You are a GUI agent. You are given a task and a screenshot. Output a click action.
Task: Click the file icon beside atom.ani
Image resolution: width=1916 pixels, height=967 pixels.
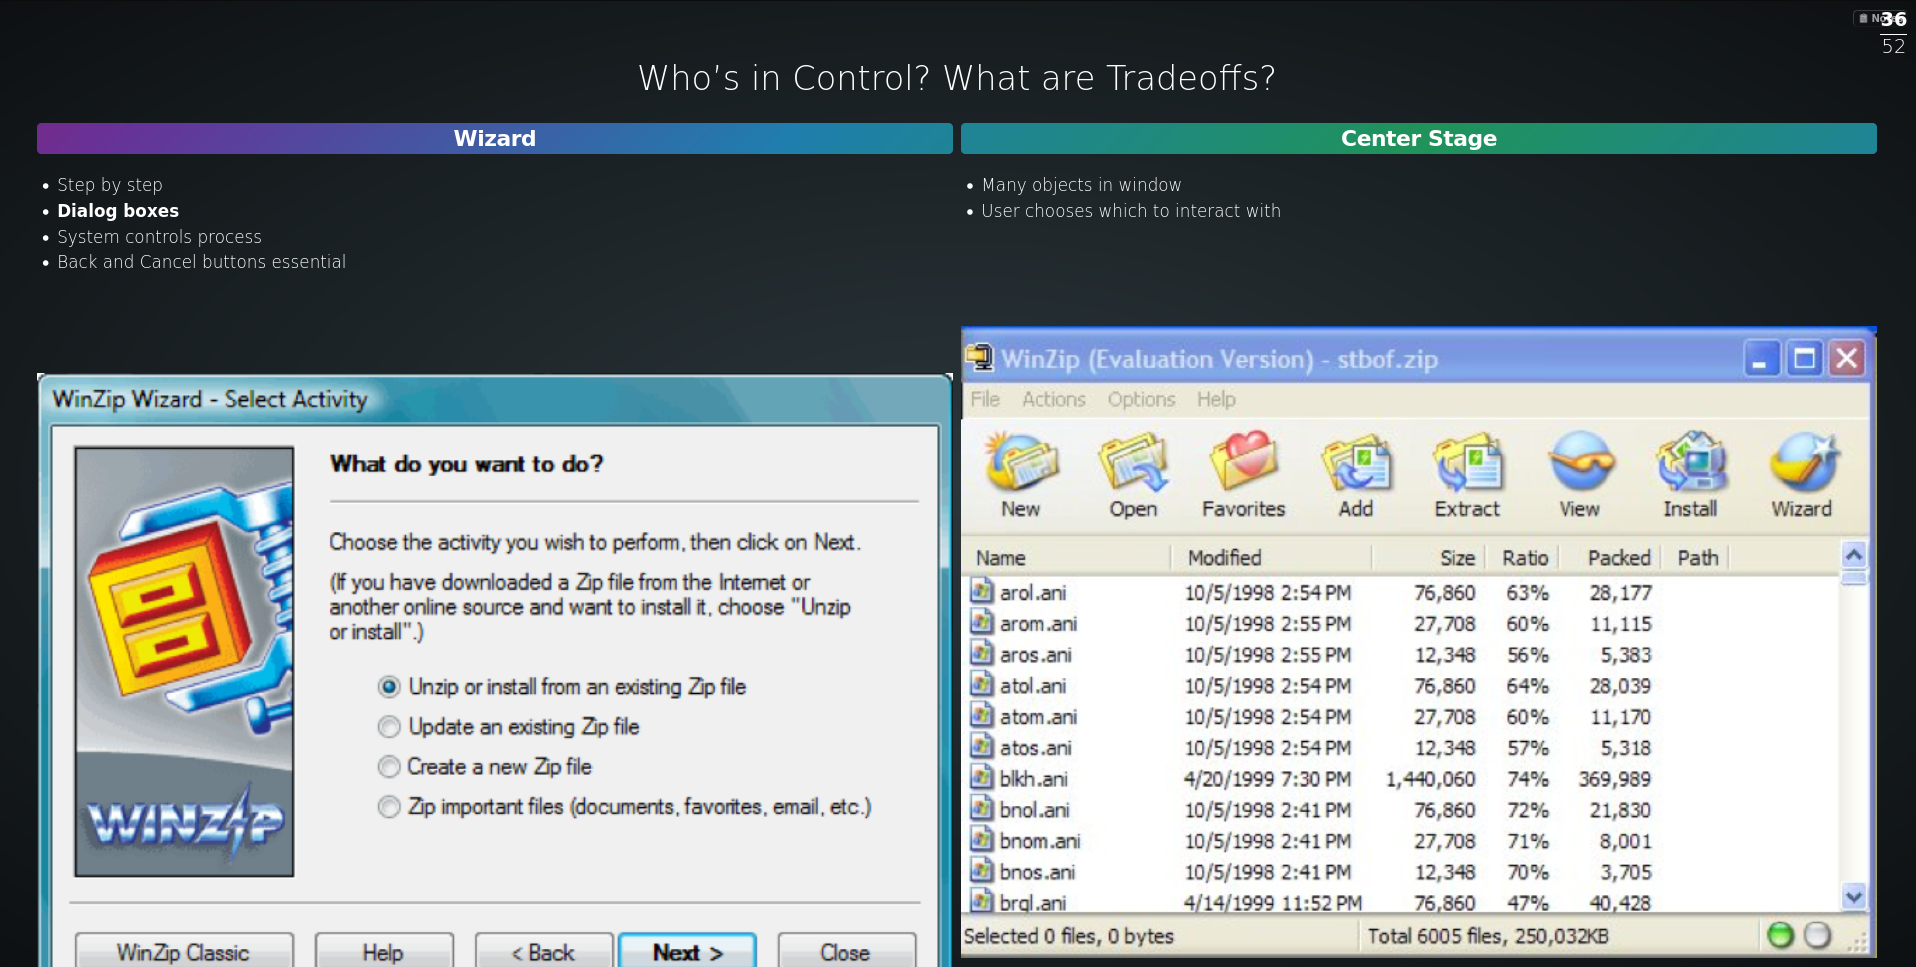[981, 715]
